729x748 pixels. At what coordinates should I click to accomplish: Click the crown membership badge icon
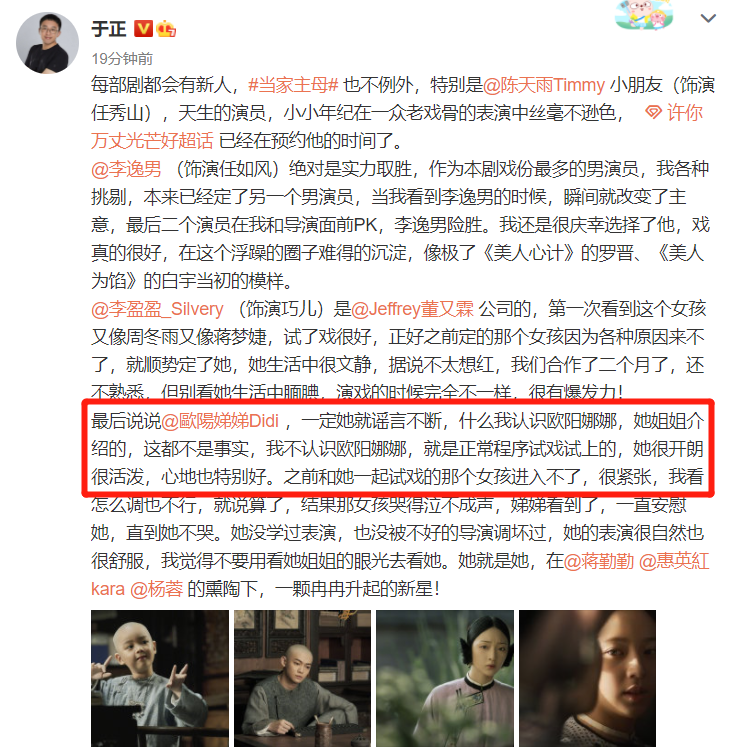(x=166, y=29)
